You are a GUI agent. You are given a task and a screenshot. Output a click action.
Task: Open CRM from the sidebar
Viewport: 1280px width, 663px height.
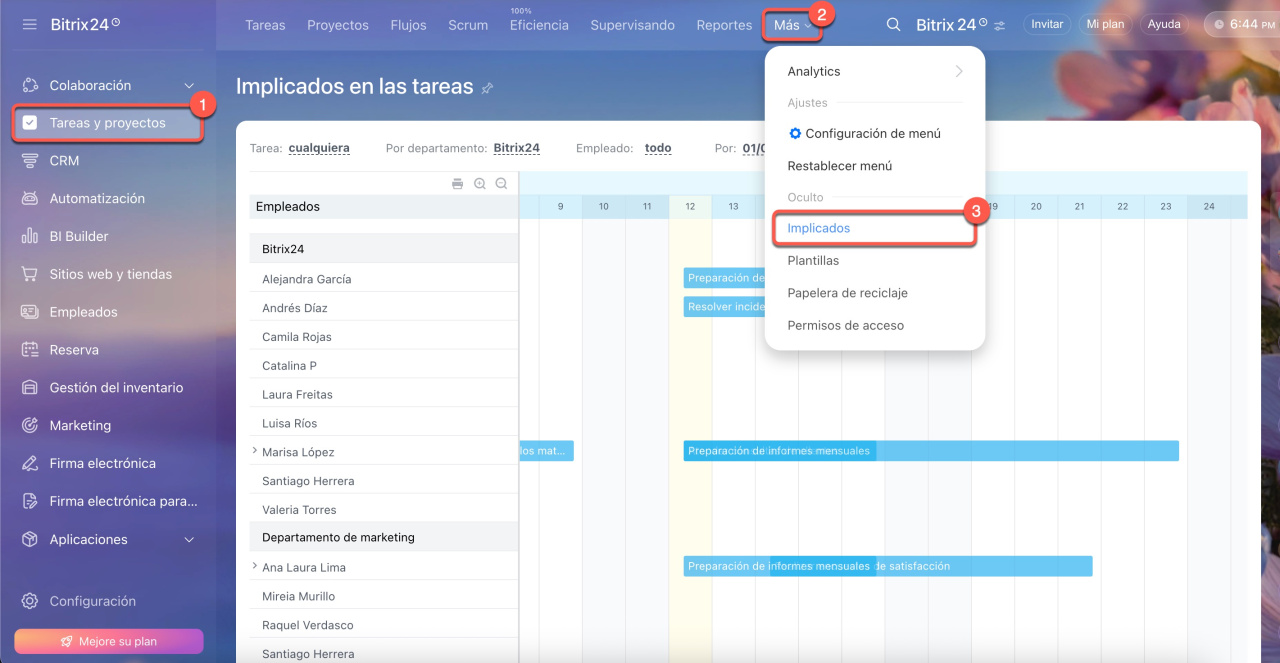[64, 160]
